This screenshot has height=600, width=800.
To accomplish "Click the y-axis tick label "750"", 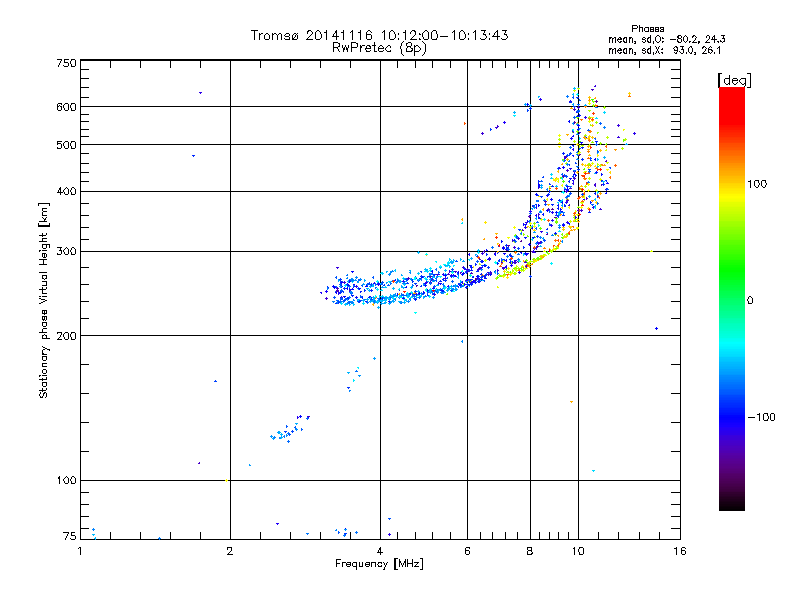I will pyautogui.click(x=66, y=63).
